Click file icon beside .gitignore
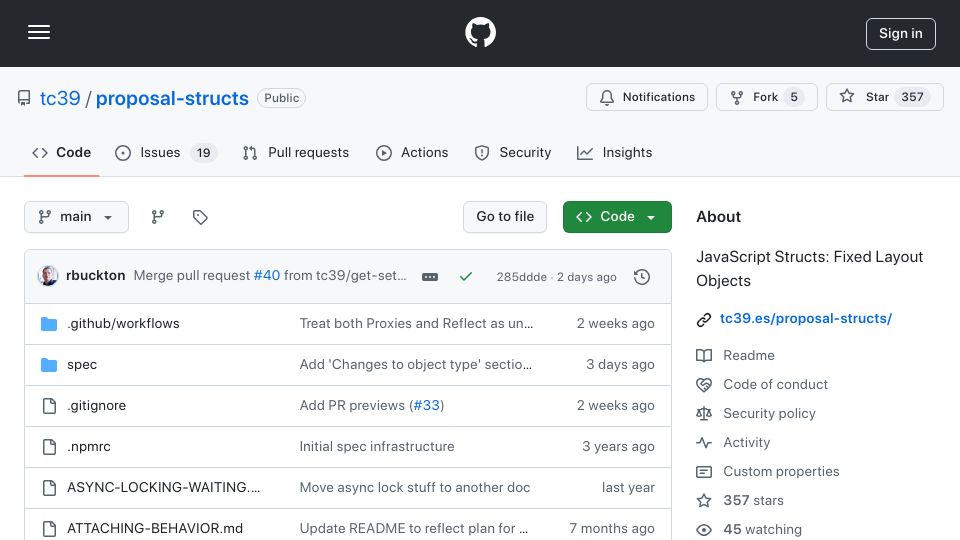The image size is (960, 540). coord(49,405)
